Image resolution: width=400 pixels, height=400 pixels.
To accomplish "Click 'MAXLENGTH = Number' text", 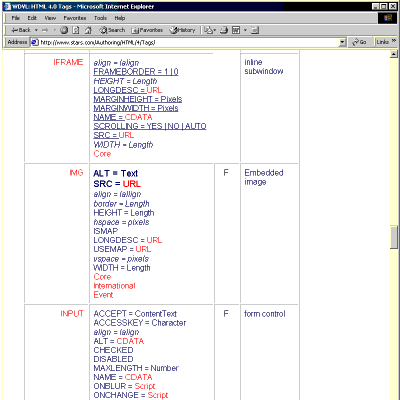I will (x=136, y=368).
